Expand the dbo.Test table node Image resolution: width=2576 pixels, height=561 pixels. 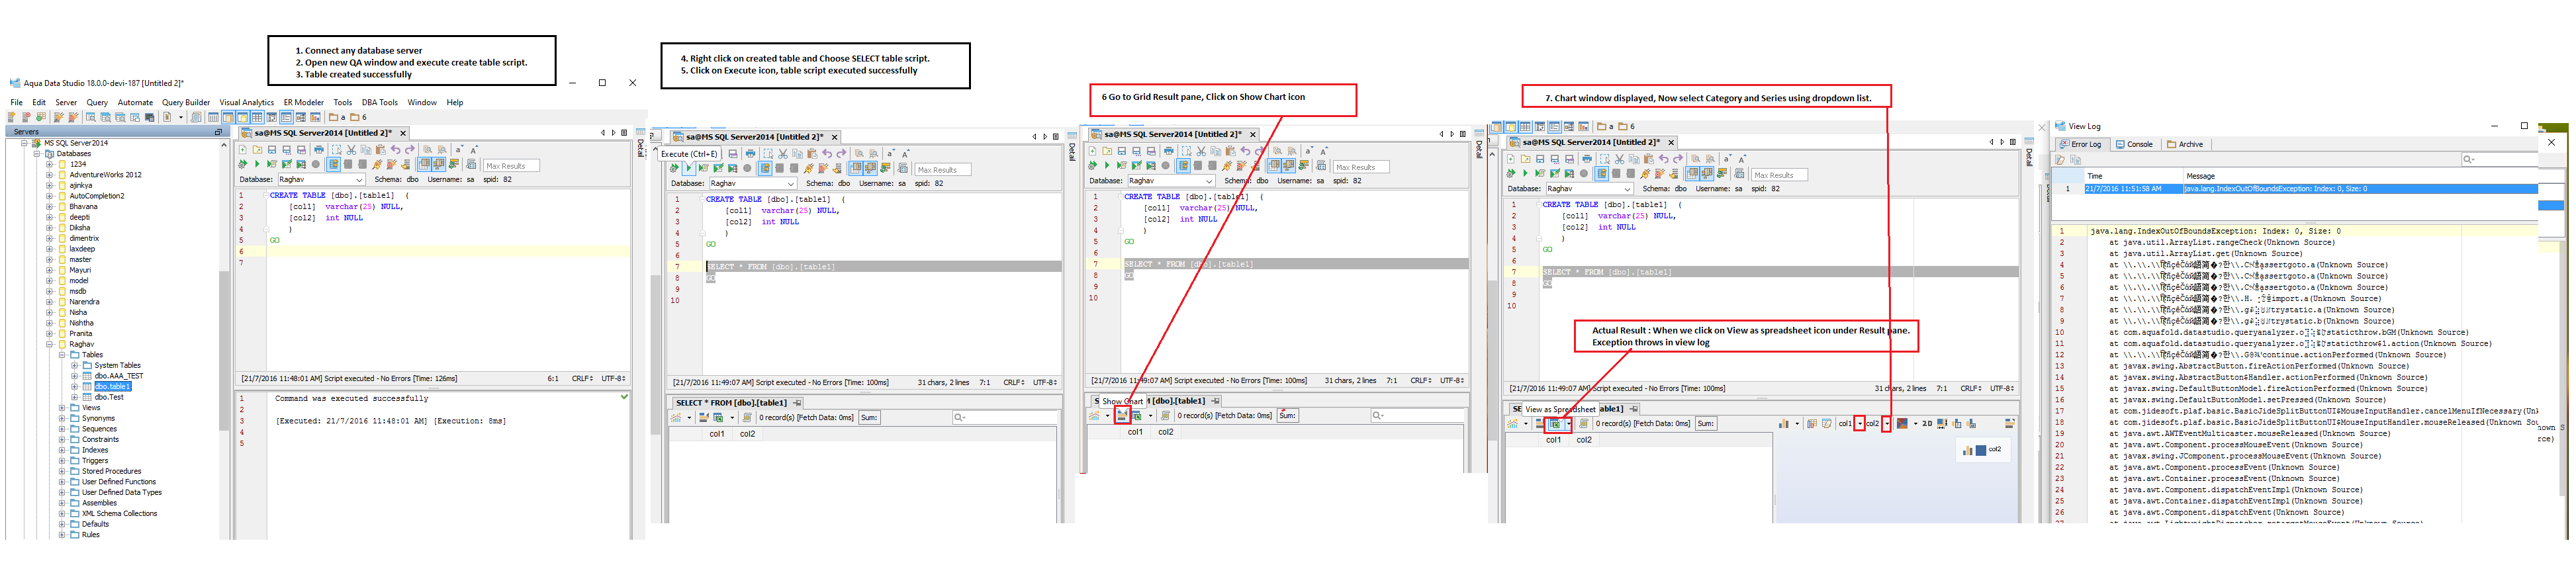click(74, 397)
